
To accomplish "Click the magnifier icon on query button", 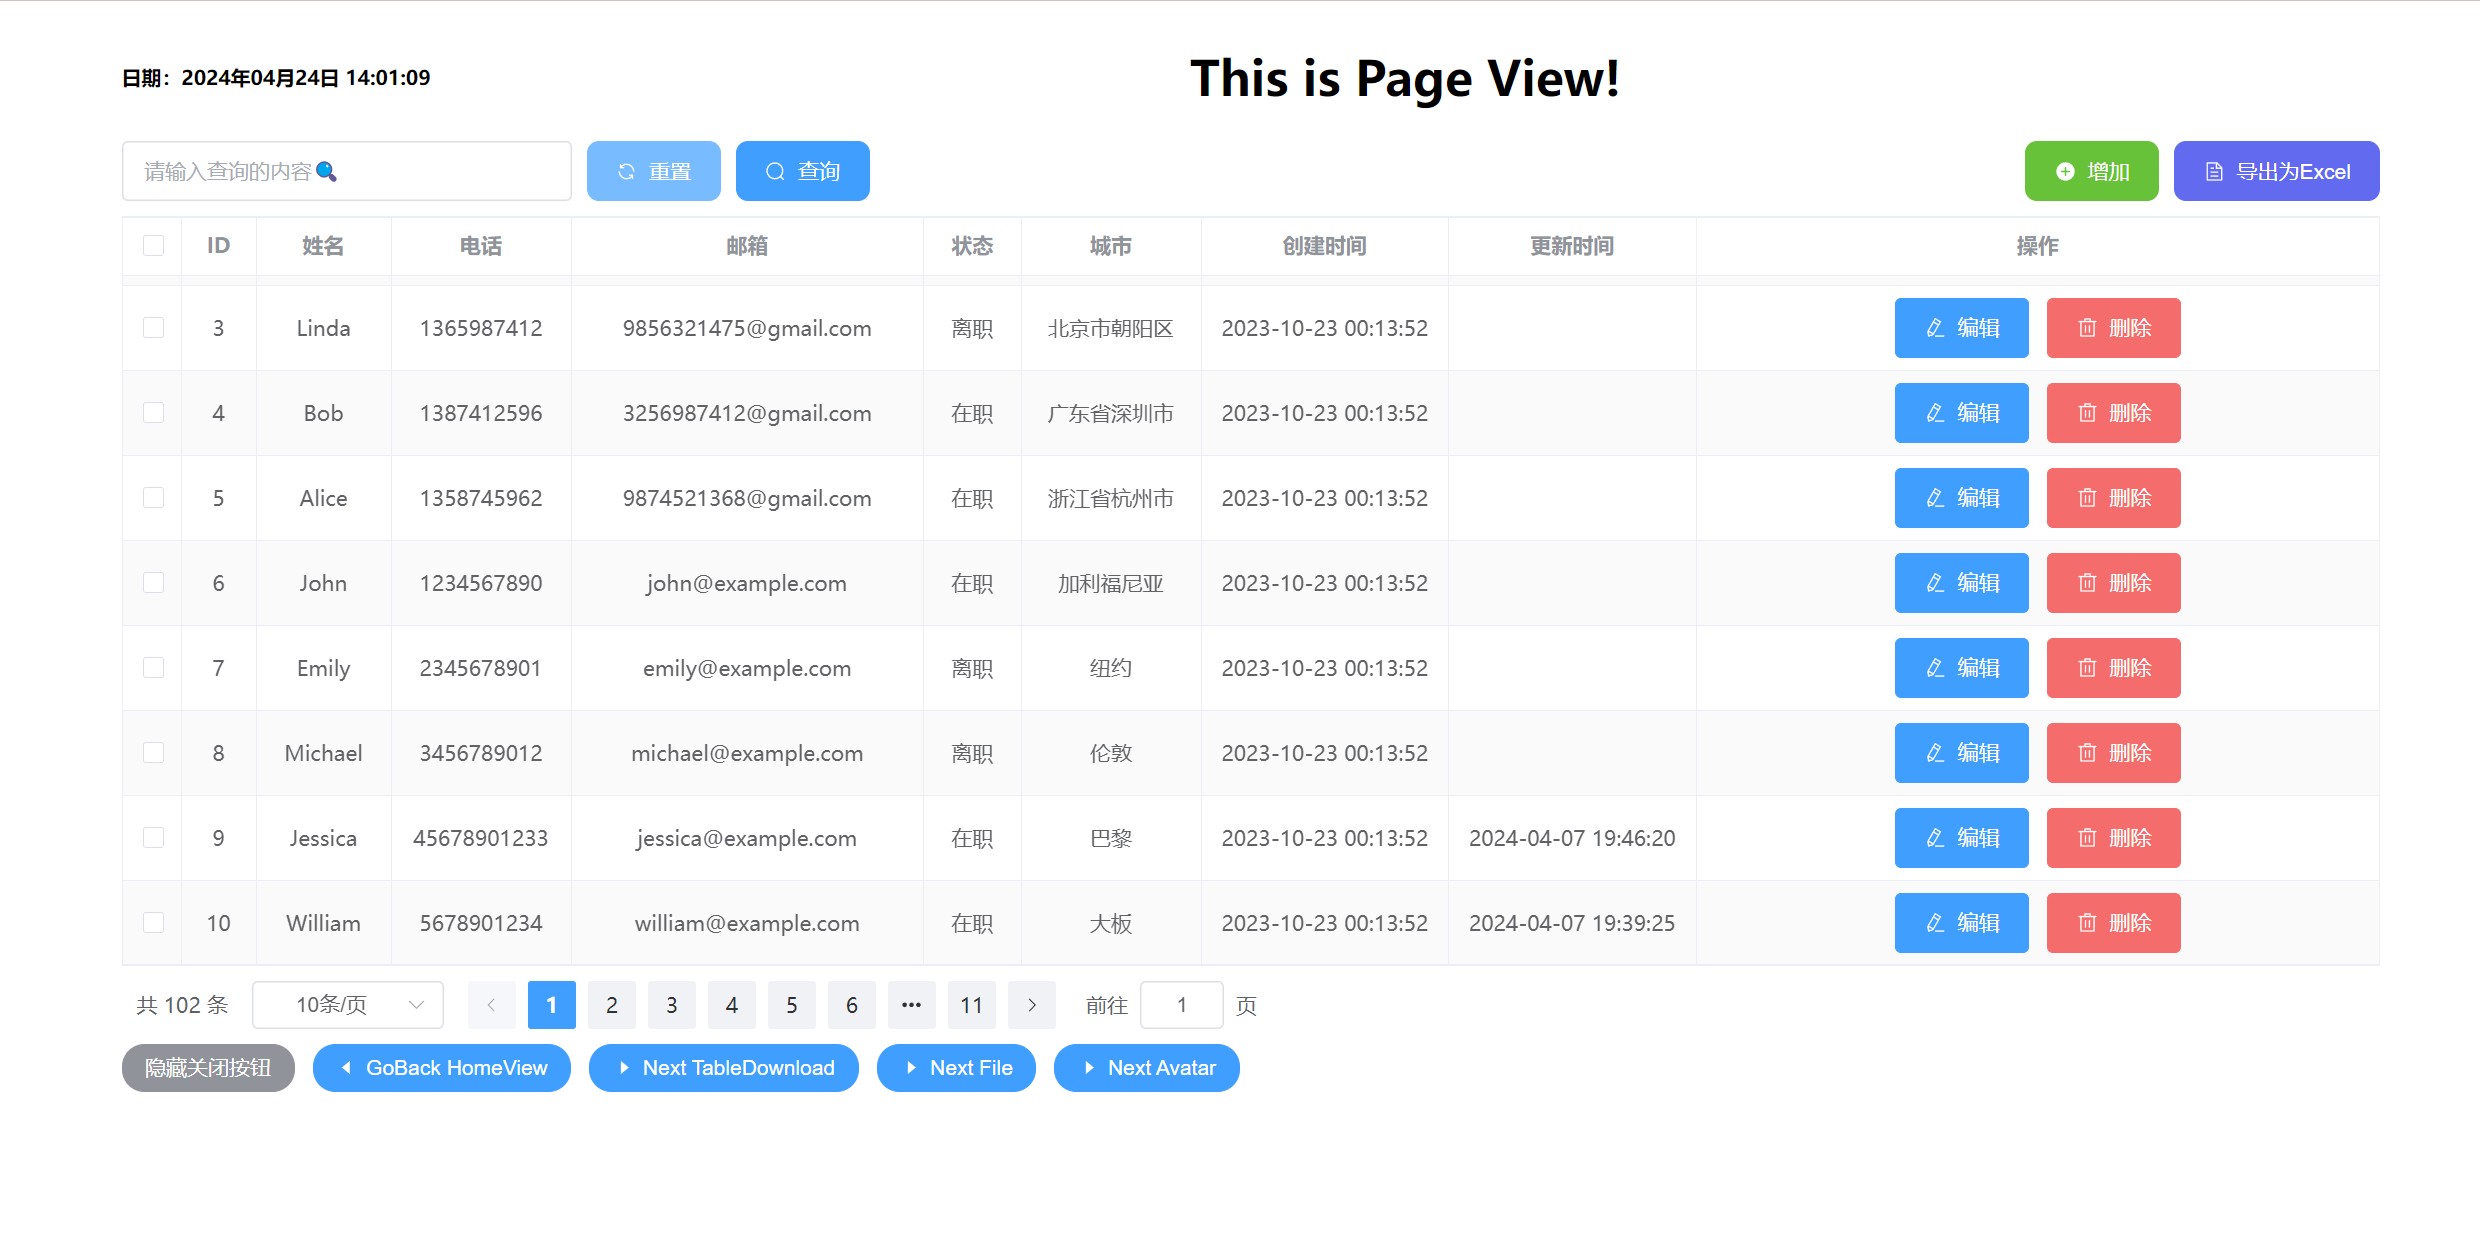I will point(775,172).
